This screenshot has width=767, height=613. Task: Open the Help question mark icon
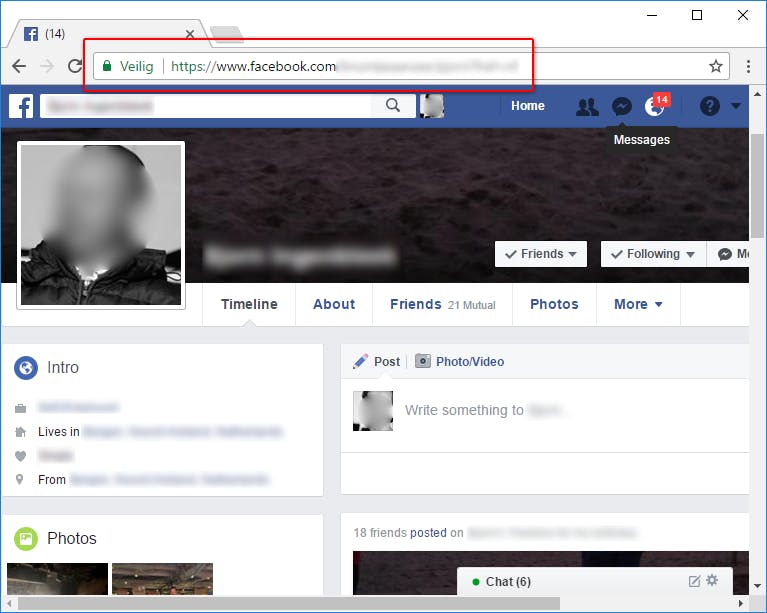pyautogui.click(x=709, y=106)
